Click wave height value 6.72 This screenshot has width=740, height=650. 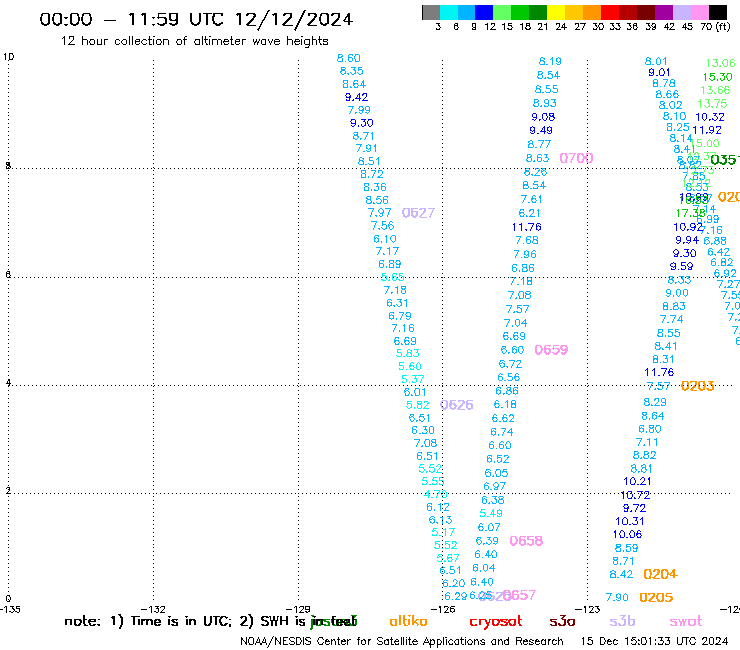(510, 364)
